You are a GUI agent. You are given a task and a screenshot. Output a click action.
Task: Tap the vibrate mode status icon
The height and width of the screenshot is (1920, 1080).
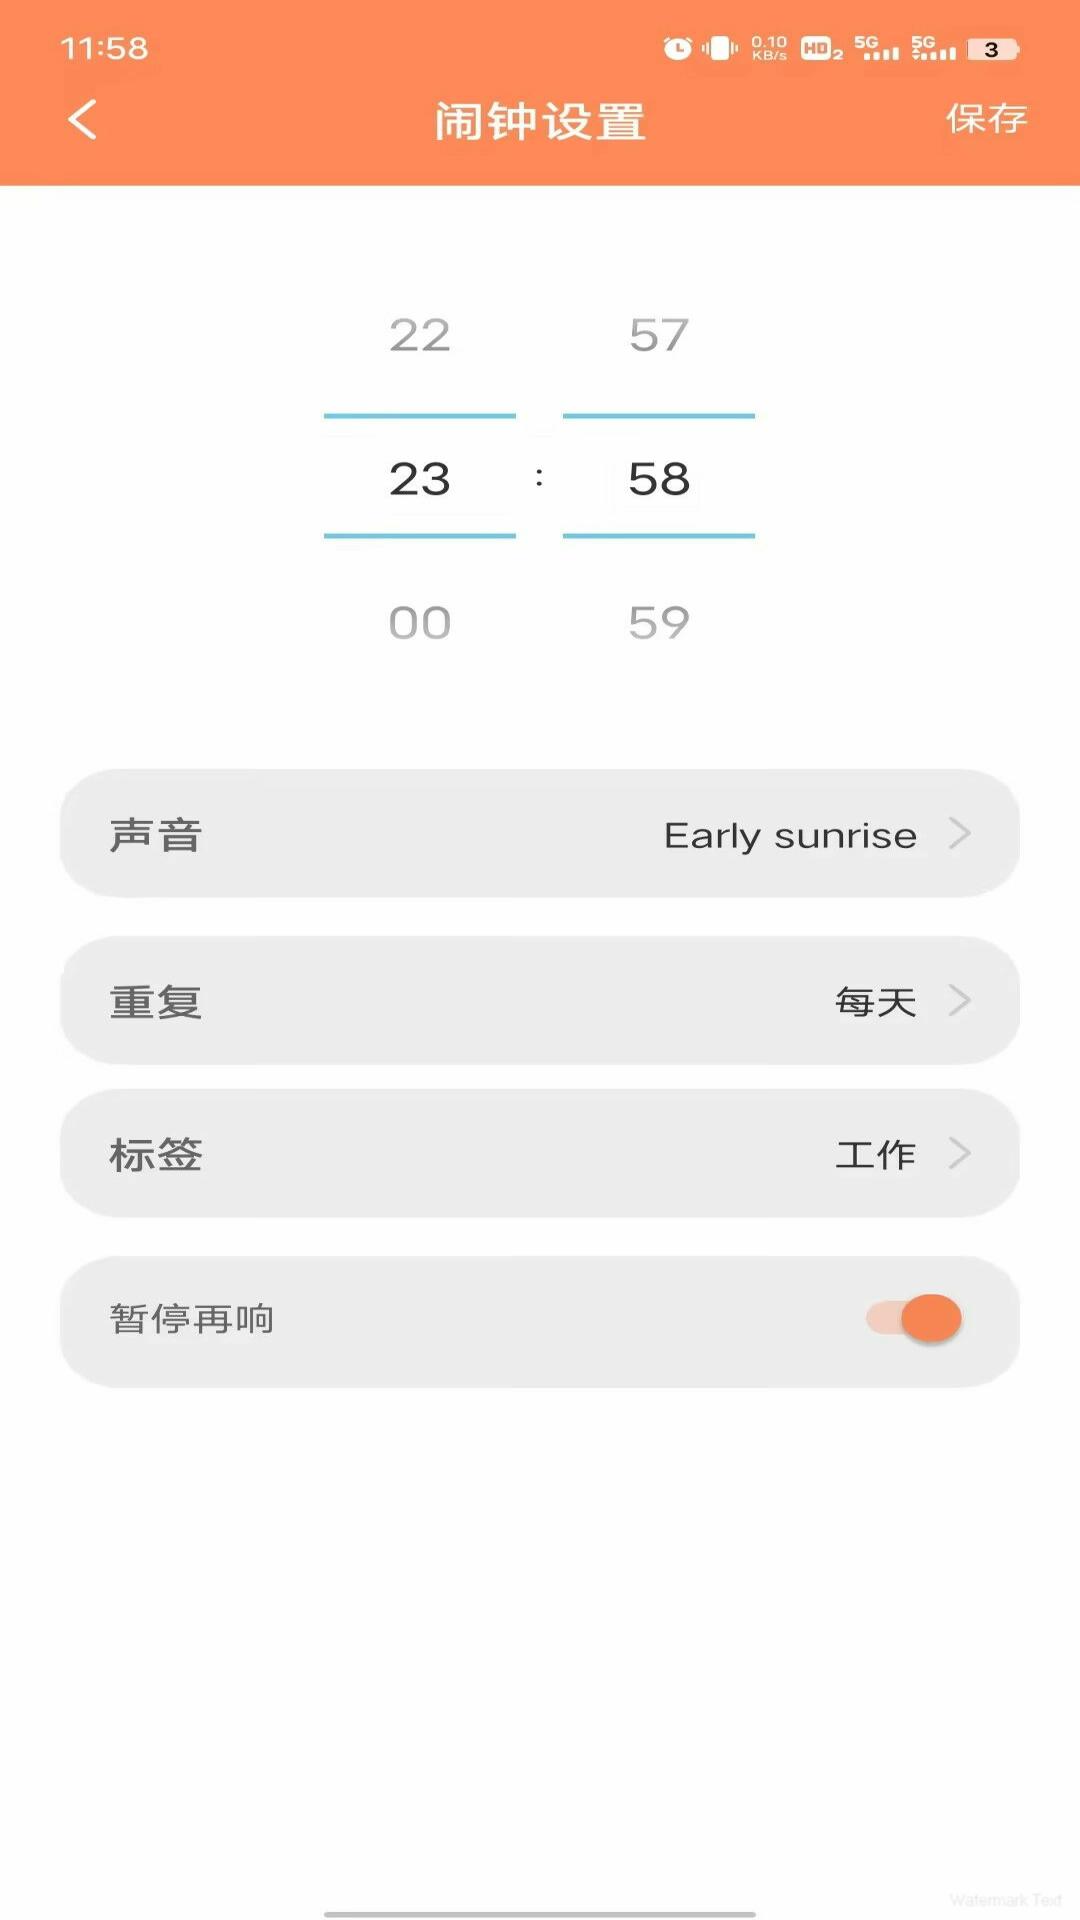tap(719, 48)
